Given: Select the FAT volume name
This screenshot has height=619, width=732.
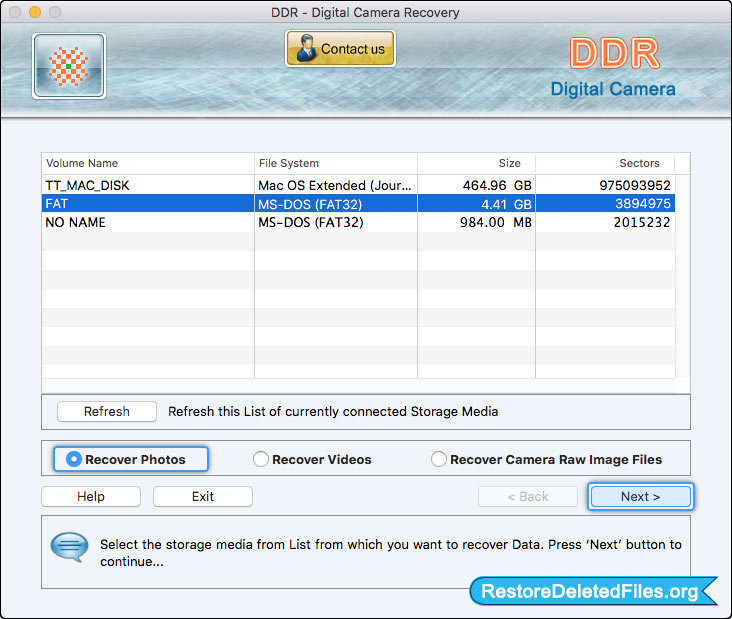Looking at the screenshot, I should pos(56,204).
